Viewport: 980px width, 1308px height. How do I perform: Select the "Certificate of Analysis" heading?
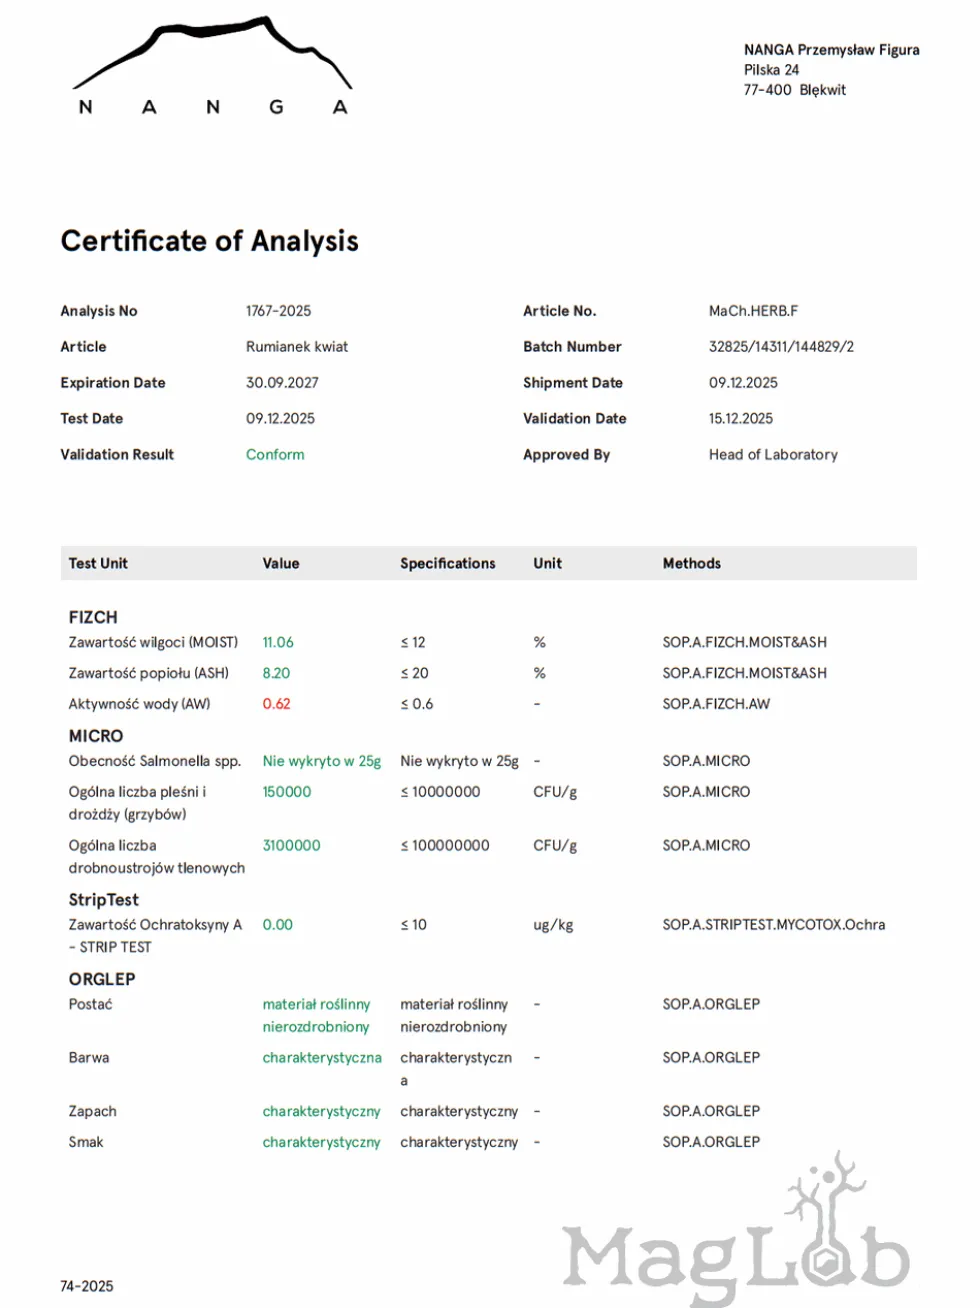pyautogui.click(x=209, y=241)
